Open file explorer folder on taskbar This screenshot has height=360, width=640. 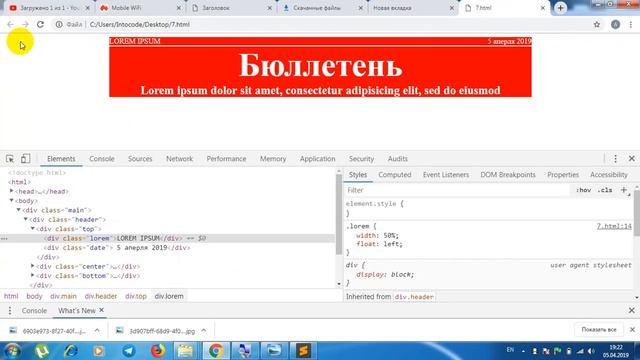click(184, 351)
